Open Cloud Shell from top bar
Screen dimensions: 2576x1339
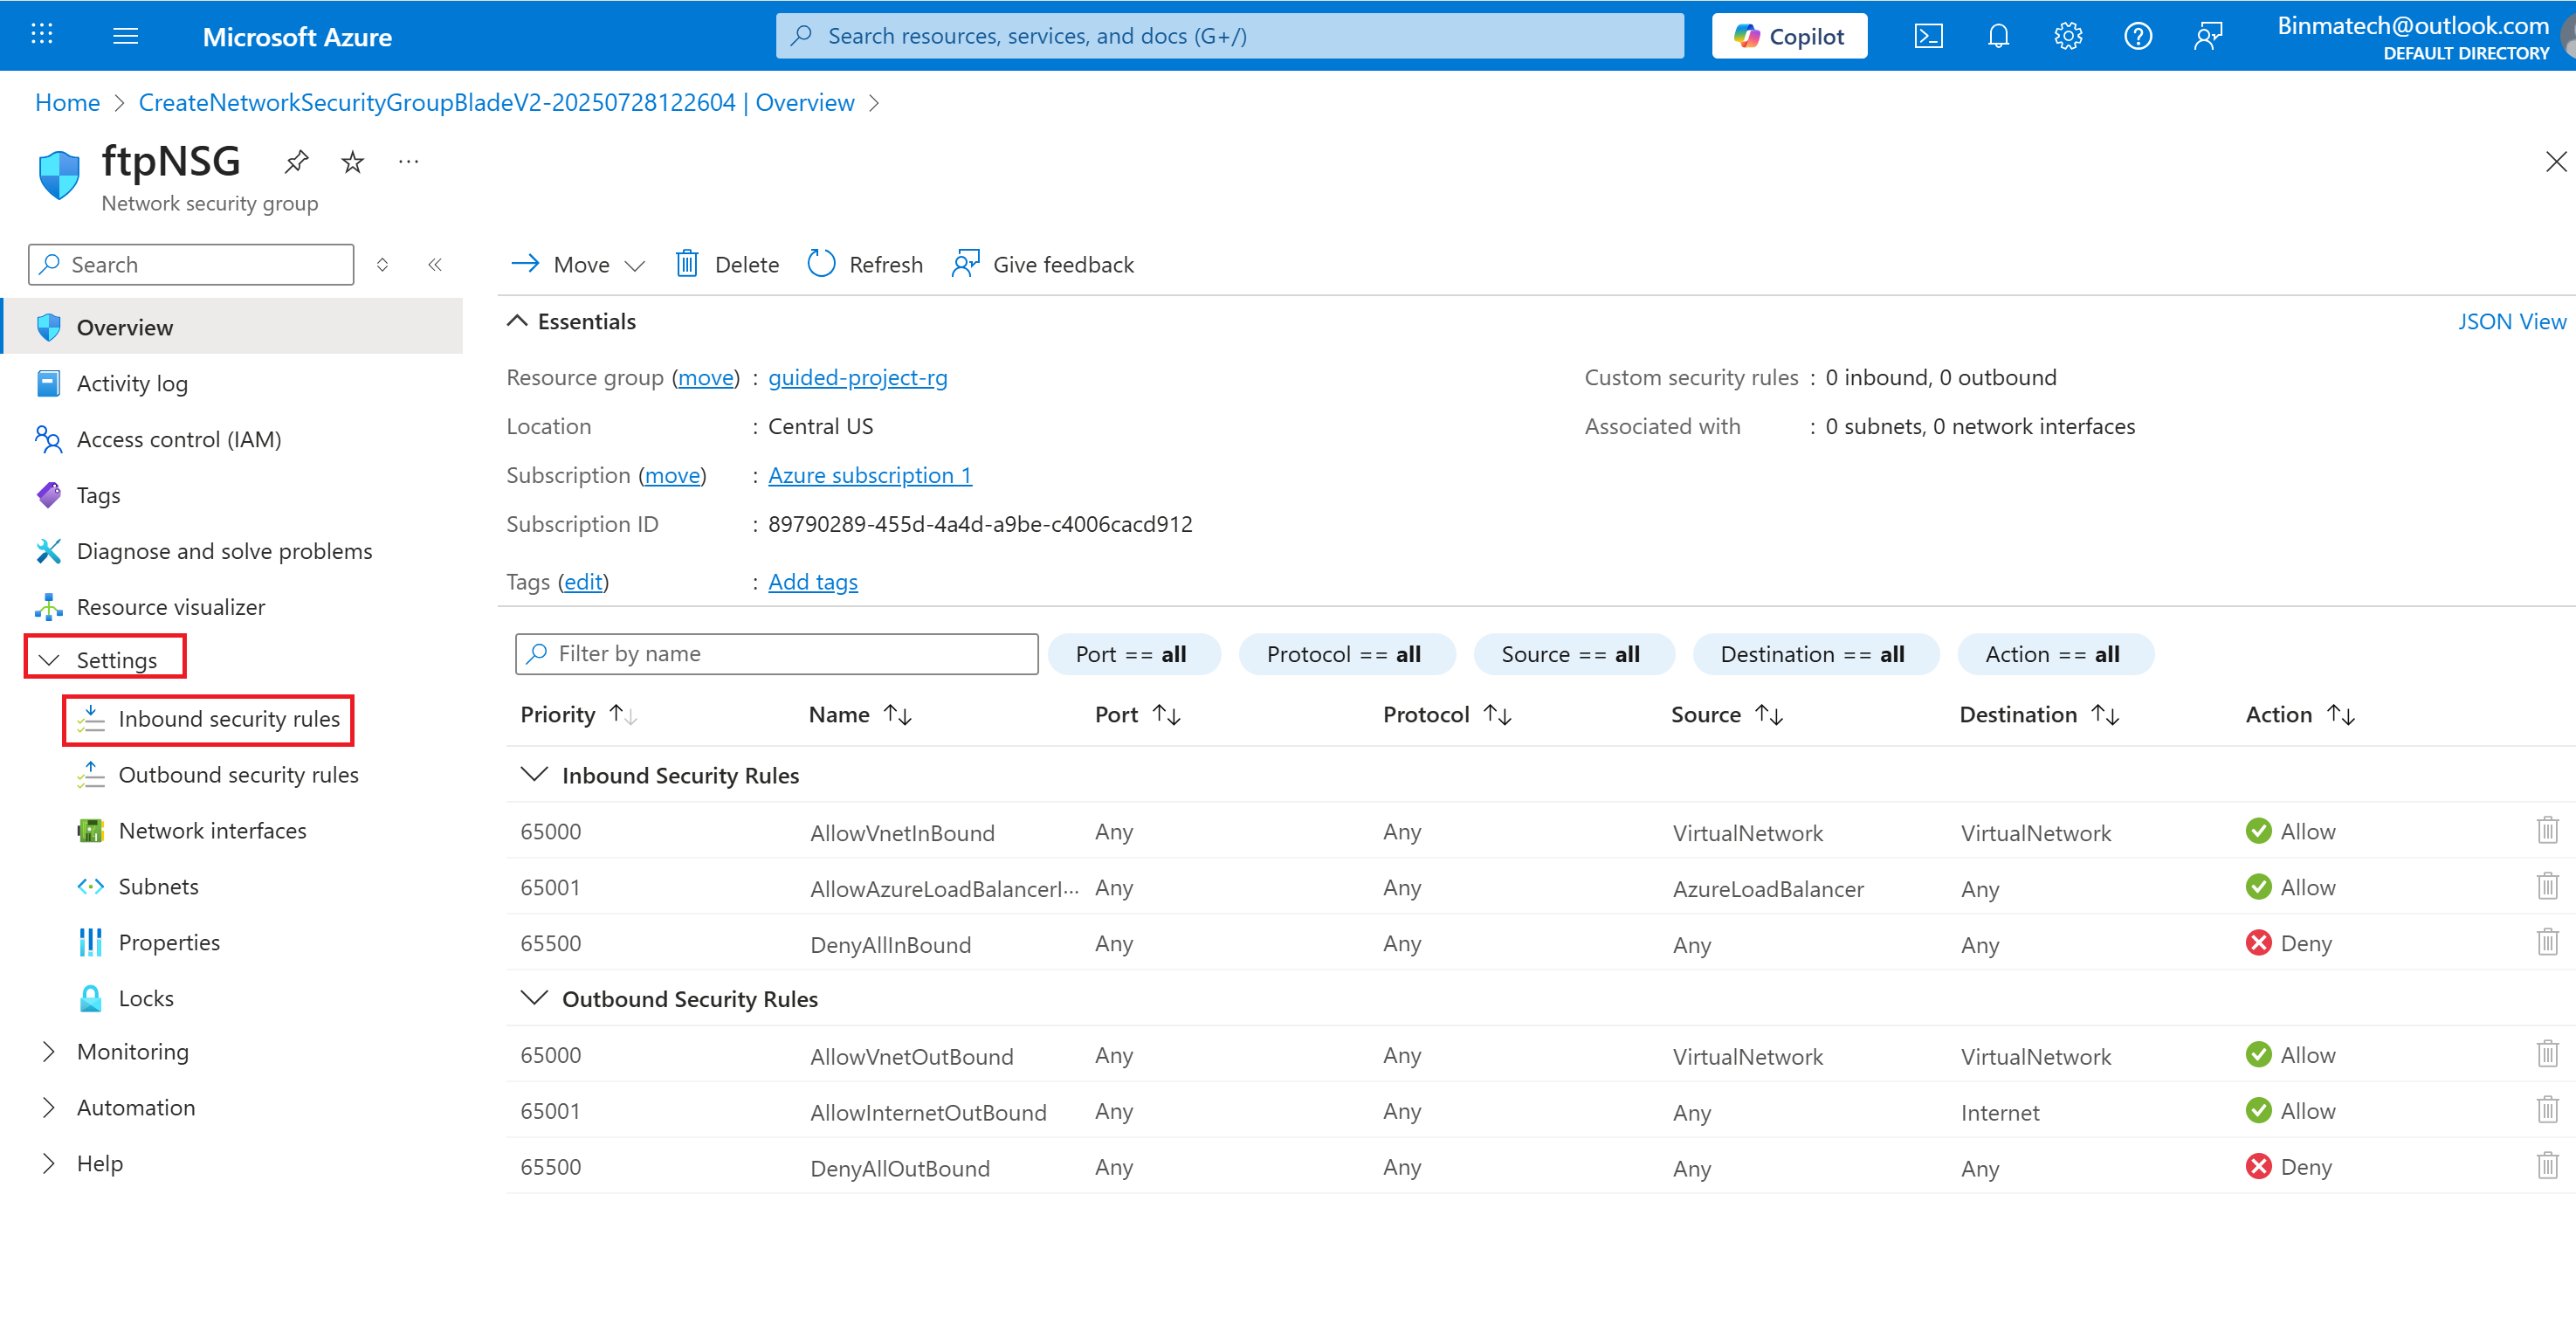tap(1927, 36)
